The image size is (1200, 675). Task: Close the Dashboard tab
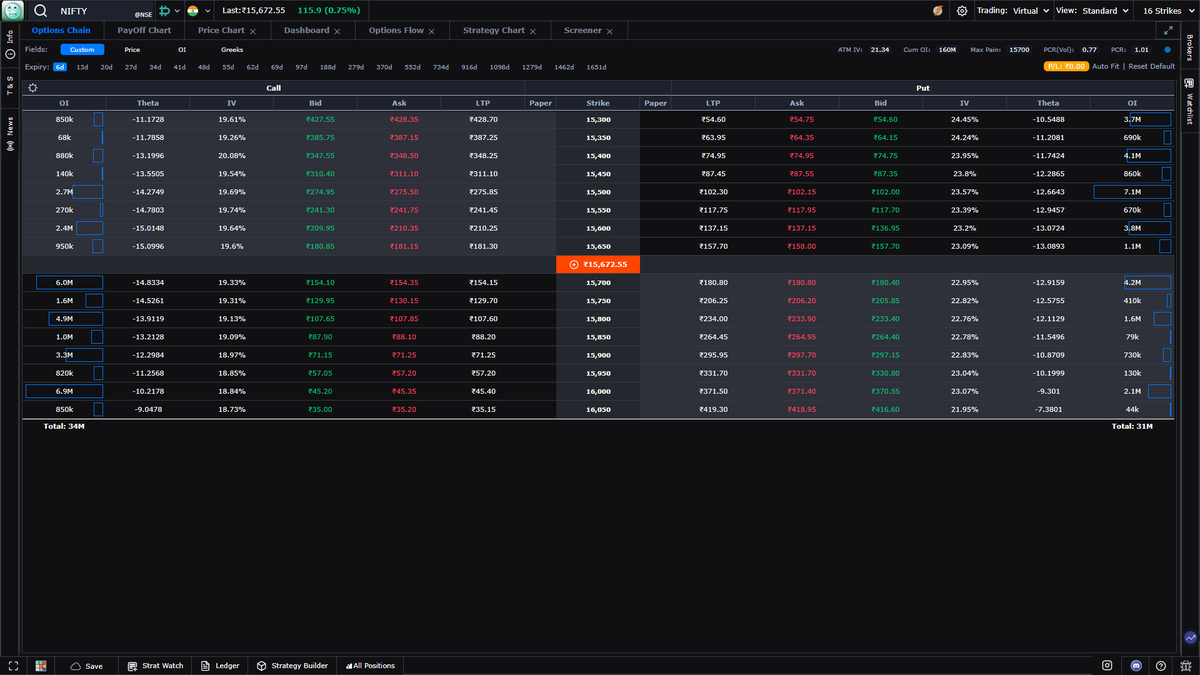[338, 31]
